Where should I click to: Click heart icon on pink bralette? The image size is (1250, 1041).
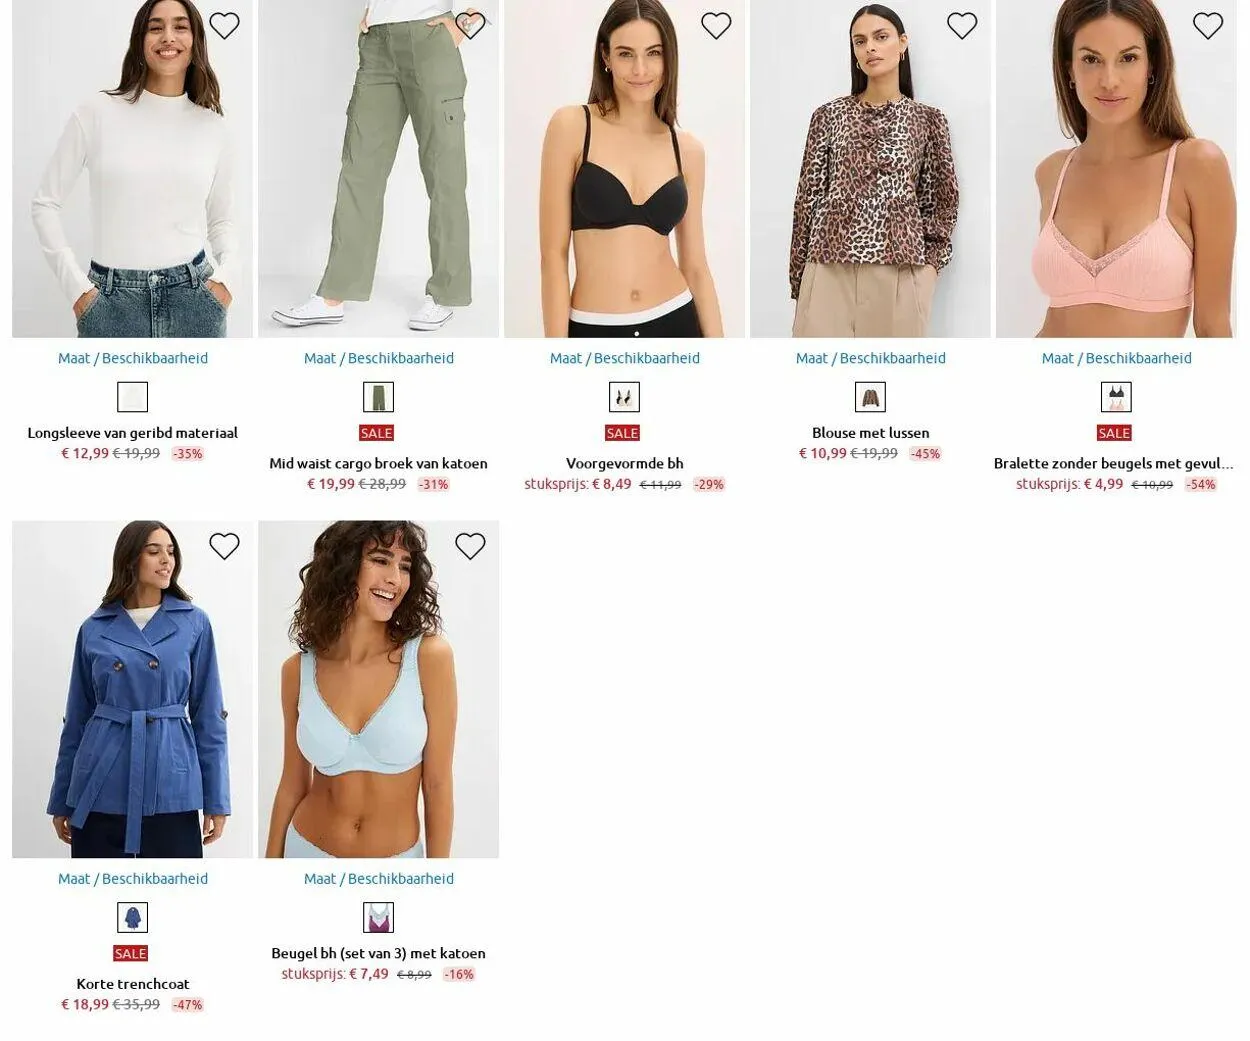point(1208,26)
